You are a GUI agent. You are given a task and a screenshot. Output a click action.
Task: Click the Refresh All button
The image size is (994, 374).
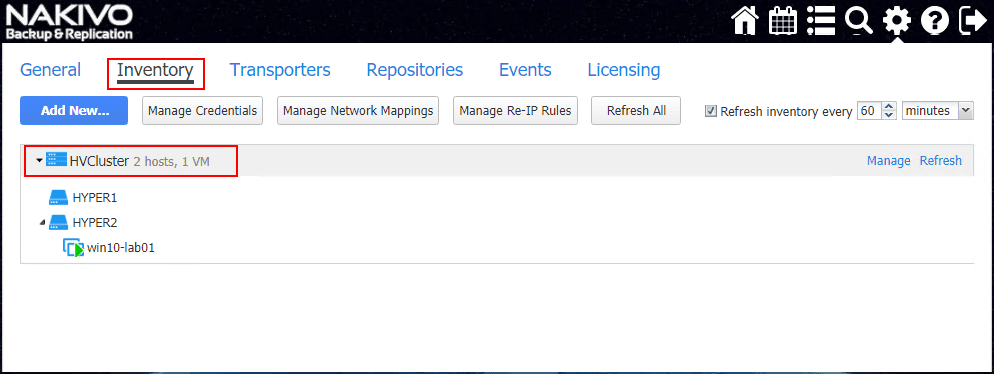pos(636,110)
